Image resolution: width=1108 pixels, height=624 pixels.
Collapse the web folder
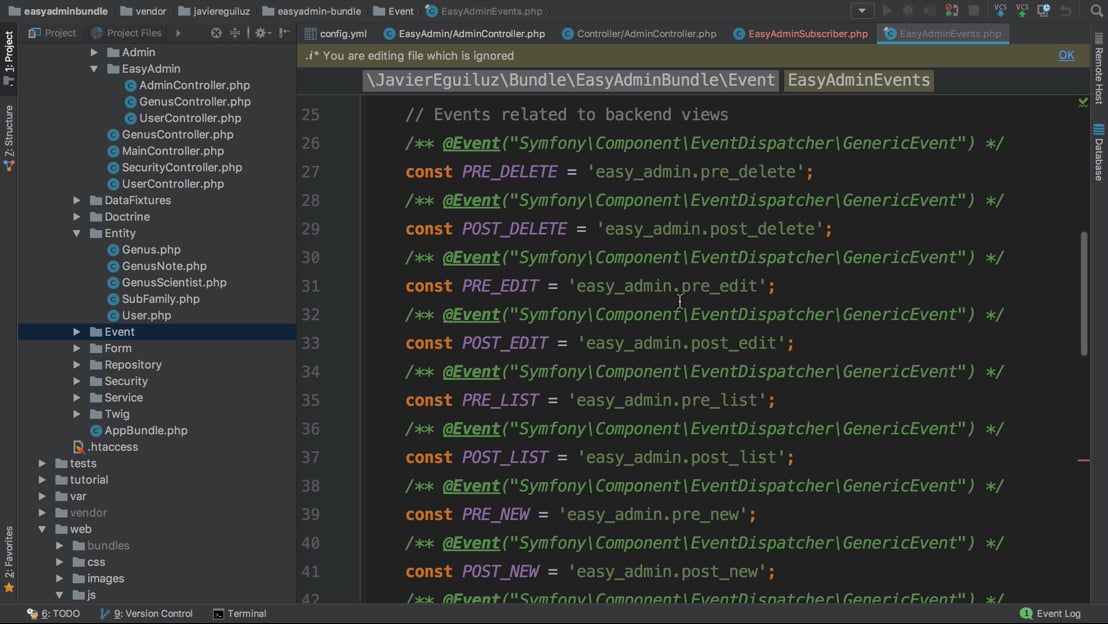click(x=42, y=529)
